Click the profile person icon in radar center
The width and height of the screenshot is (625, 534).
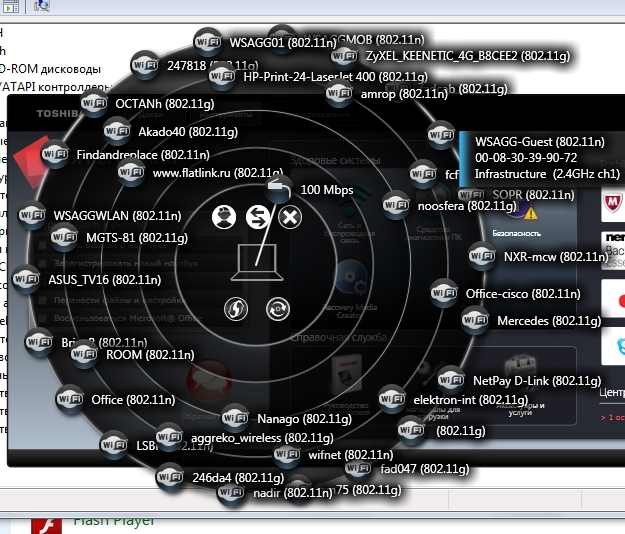click(x=227, y=217)
